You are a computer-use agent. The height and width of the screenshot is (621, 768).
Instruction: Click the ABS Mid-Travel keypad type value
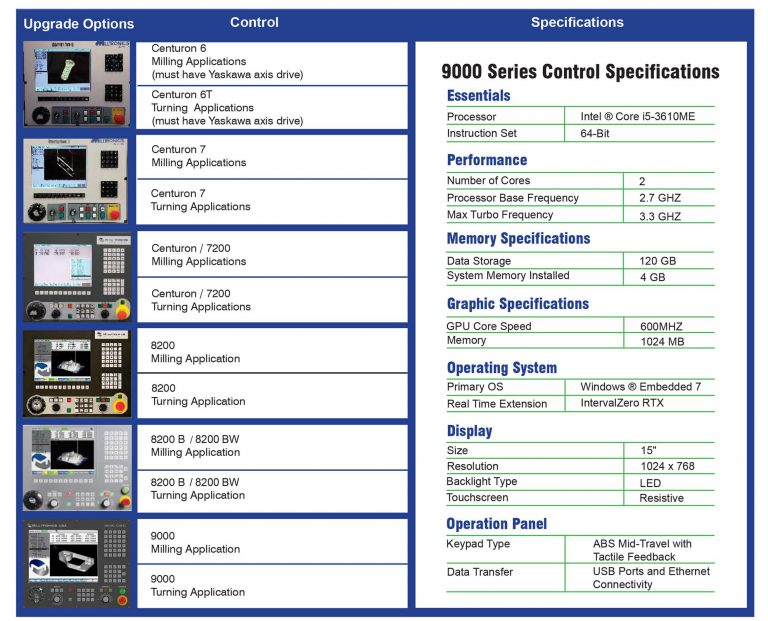[x=642, y=550]
